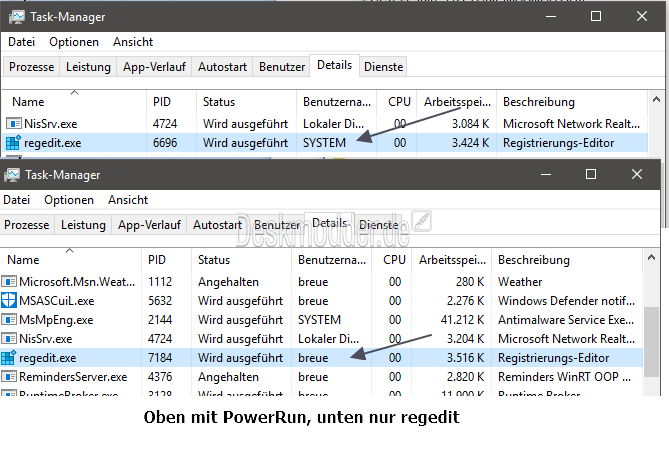Maximize the lower Task-Manager window
The width and height of the screenshot is (669, 456).
click(590, 174)
